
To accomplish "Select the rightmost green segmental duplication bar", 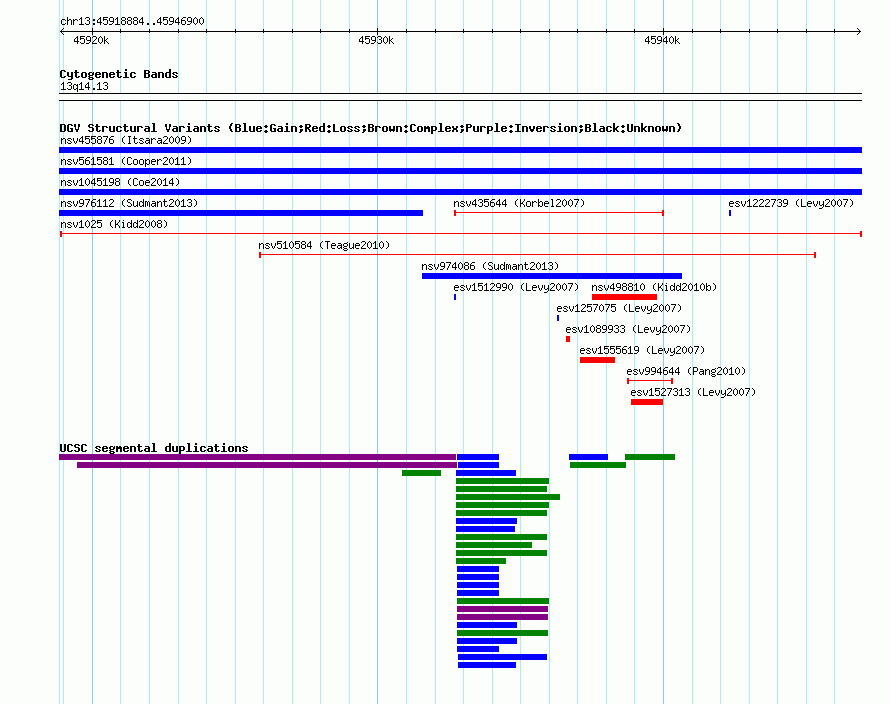I will 650,457.
